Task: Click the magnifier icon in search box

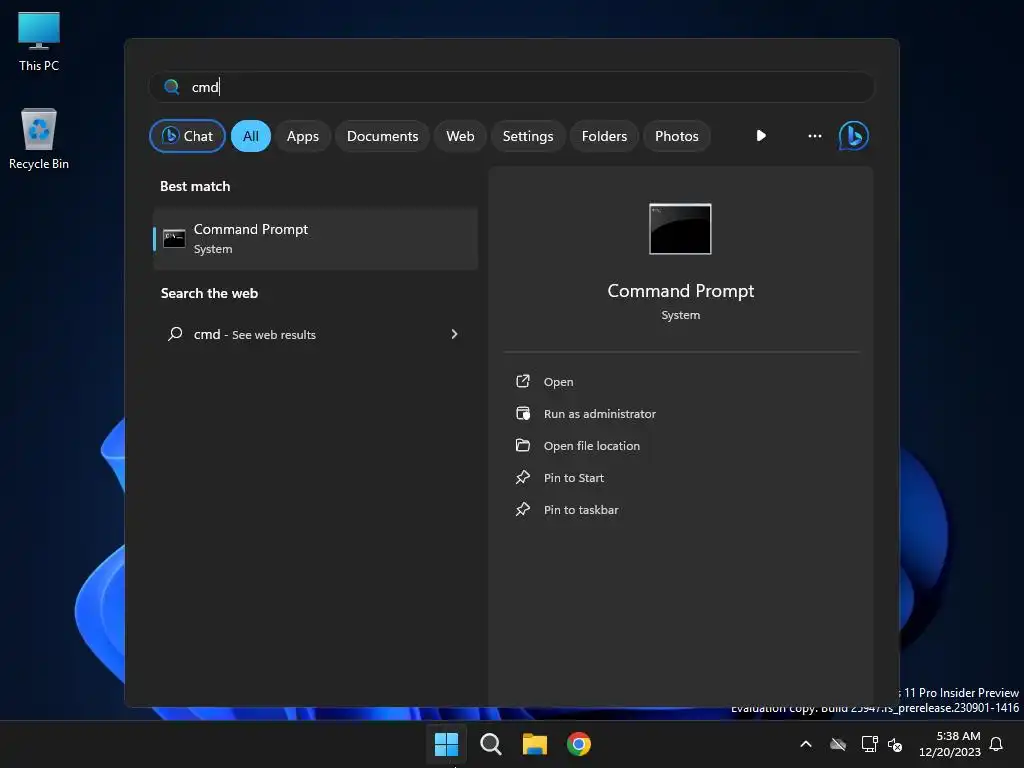Action: pos(172,87)
